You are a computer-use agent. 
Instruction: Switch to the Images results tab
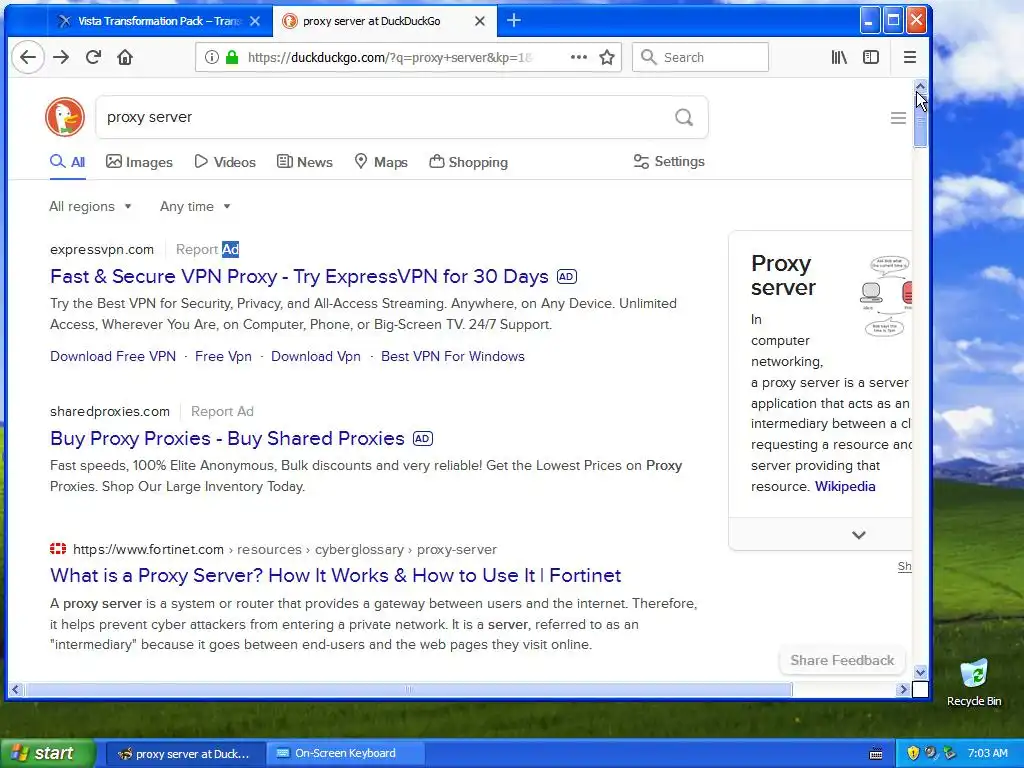pyautogui.click(x=140, y=162)
